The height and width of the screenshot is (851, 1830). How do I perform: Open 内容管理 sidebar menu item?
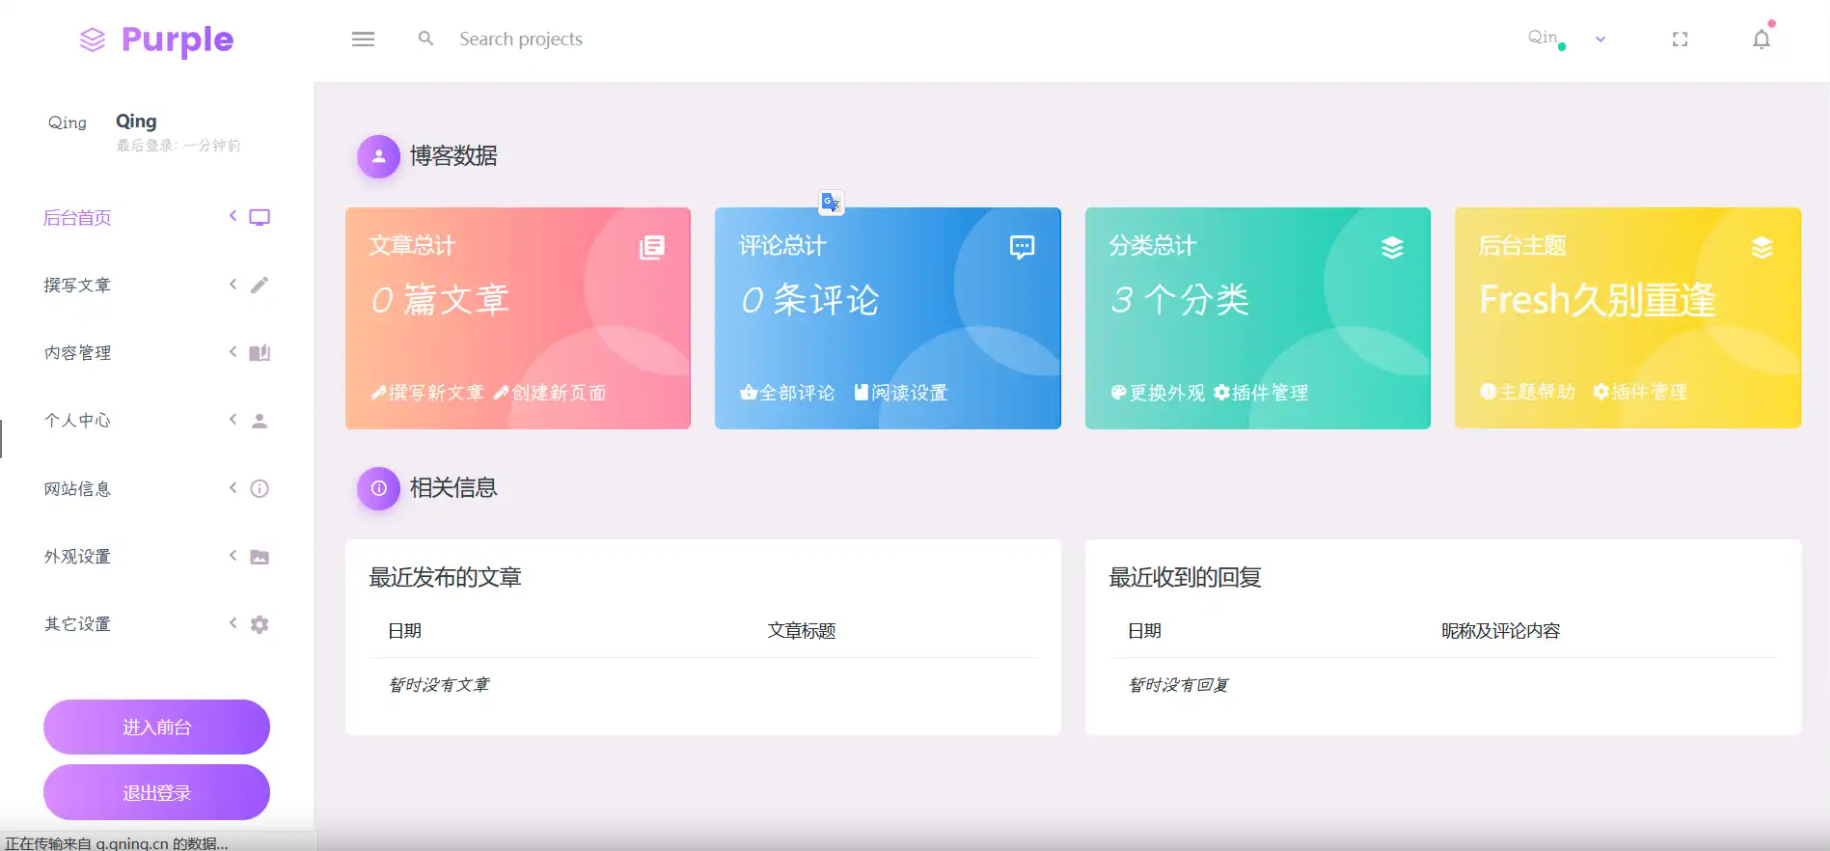tap(77, 353)
